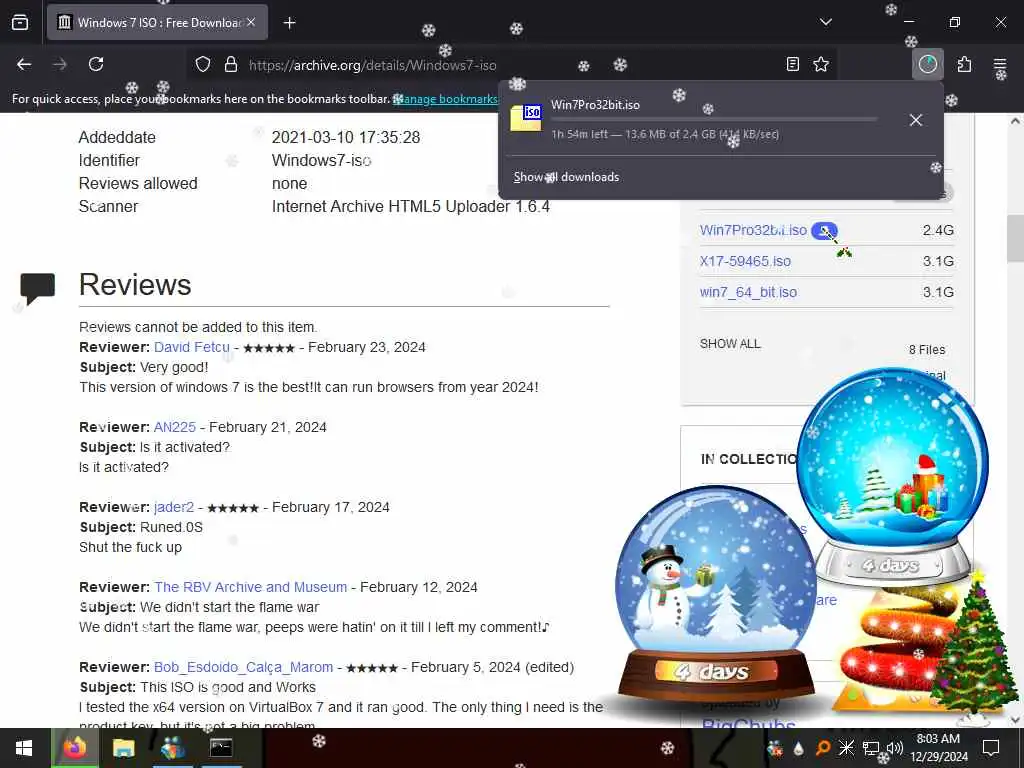
Task: Toggle reader view icon in address bar
Action: (792, 64)
